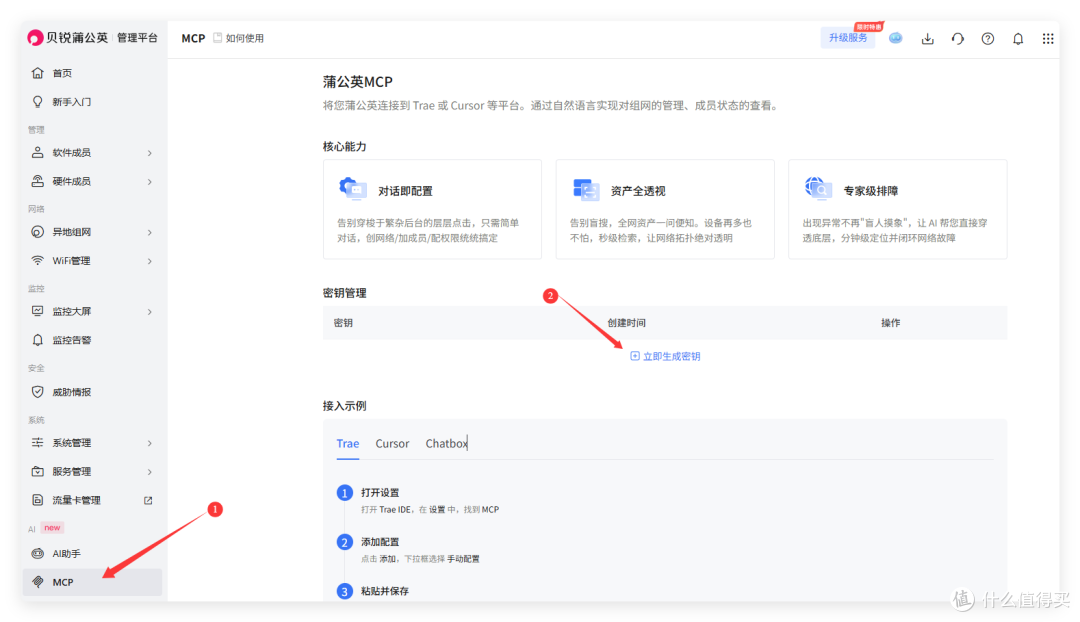Click the MCP title in the top bar
Image resolution: width=1080 pixels, height=622 pixels.
click(x=193, y=38)
